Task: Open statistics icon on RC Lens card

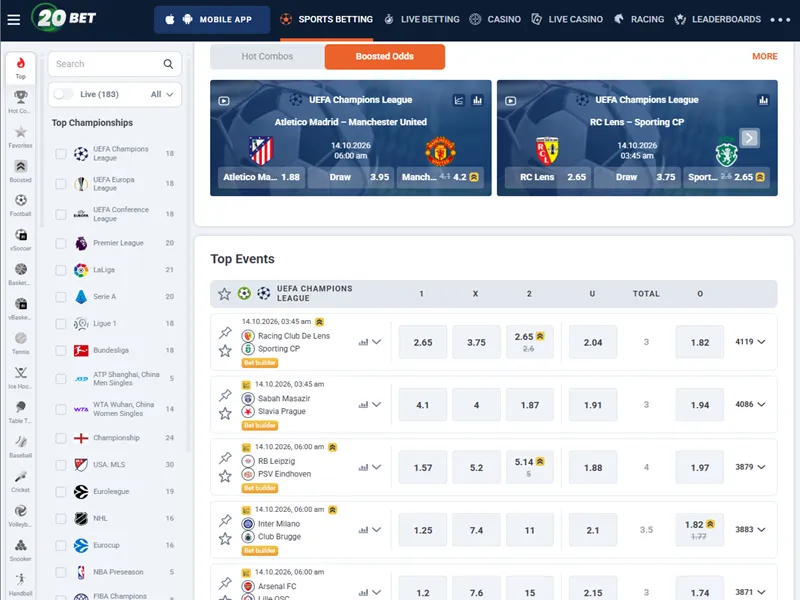Action: pos(763,101)
